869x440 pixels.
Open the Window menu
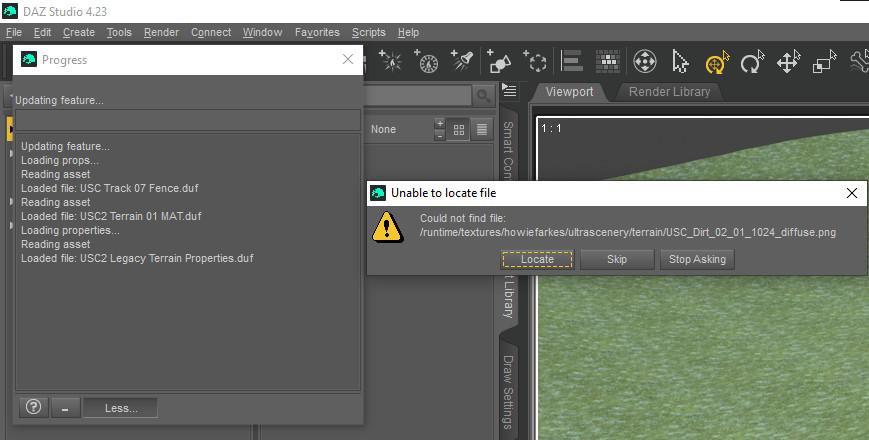(263, 32)
